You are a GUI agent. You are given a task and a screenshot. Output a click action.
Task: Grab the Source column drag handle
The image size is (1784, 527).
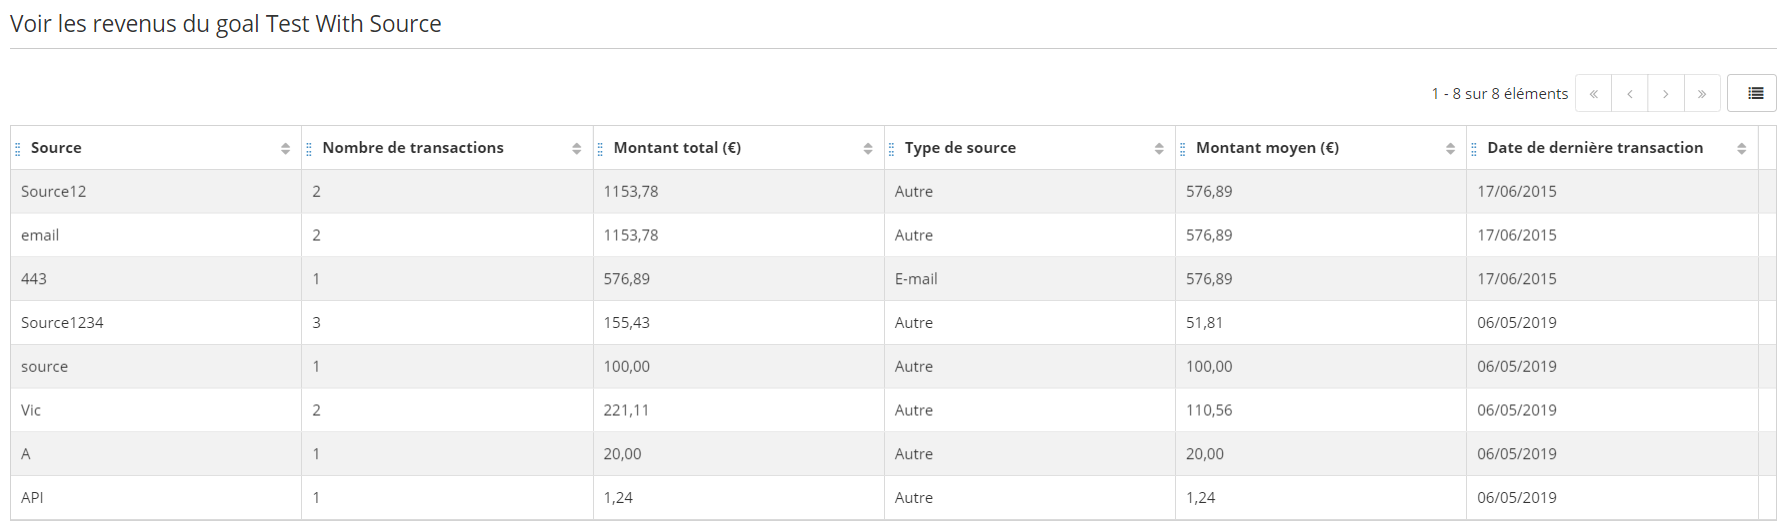tap(18, 149)
